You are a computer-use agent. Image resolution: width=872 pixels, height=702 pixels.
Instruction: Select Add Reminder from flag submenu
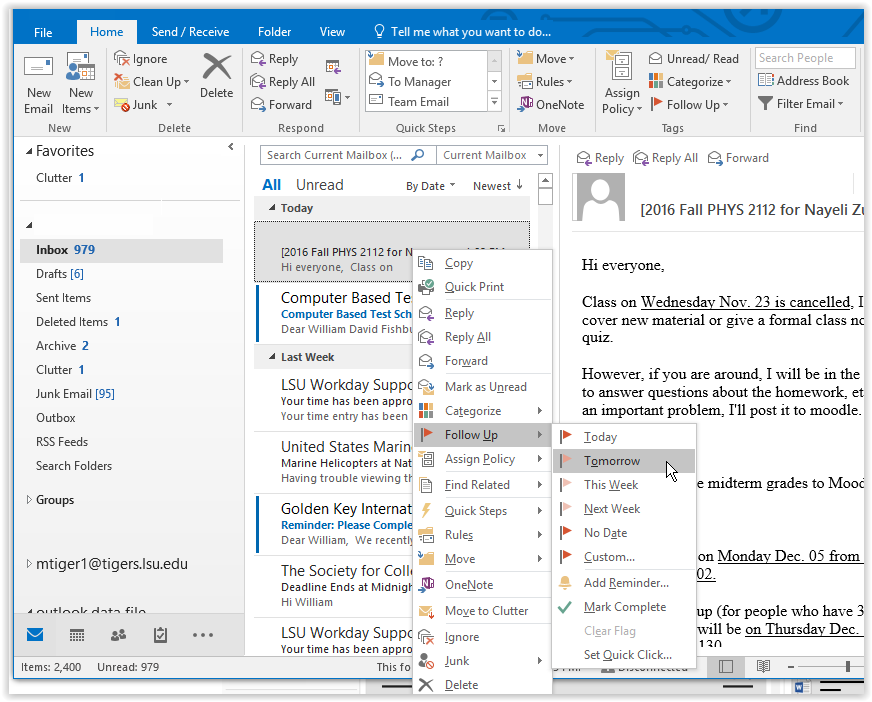click(x=624, y=582)
